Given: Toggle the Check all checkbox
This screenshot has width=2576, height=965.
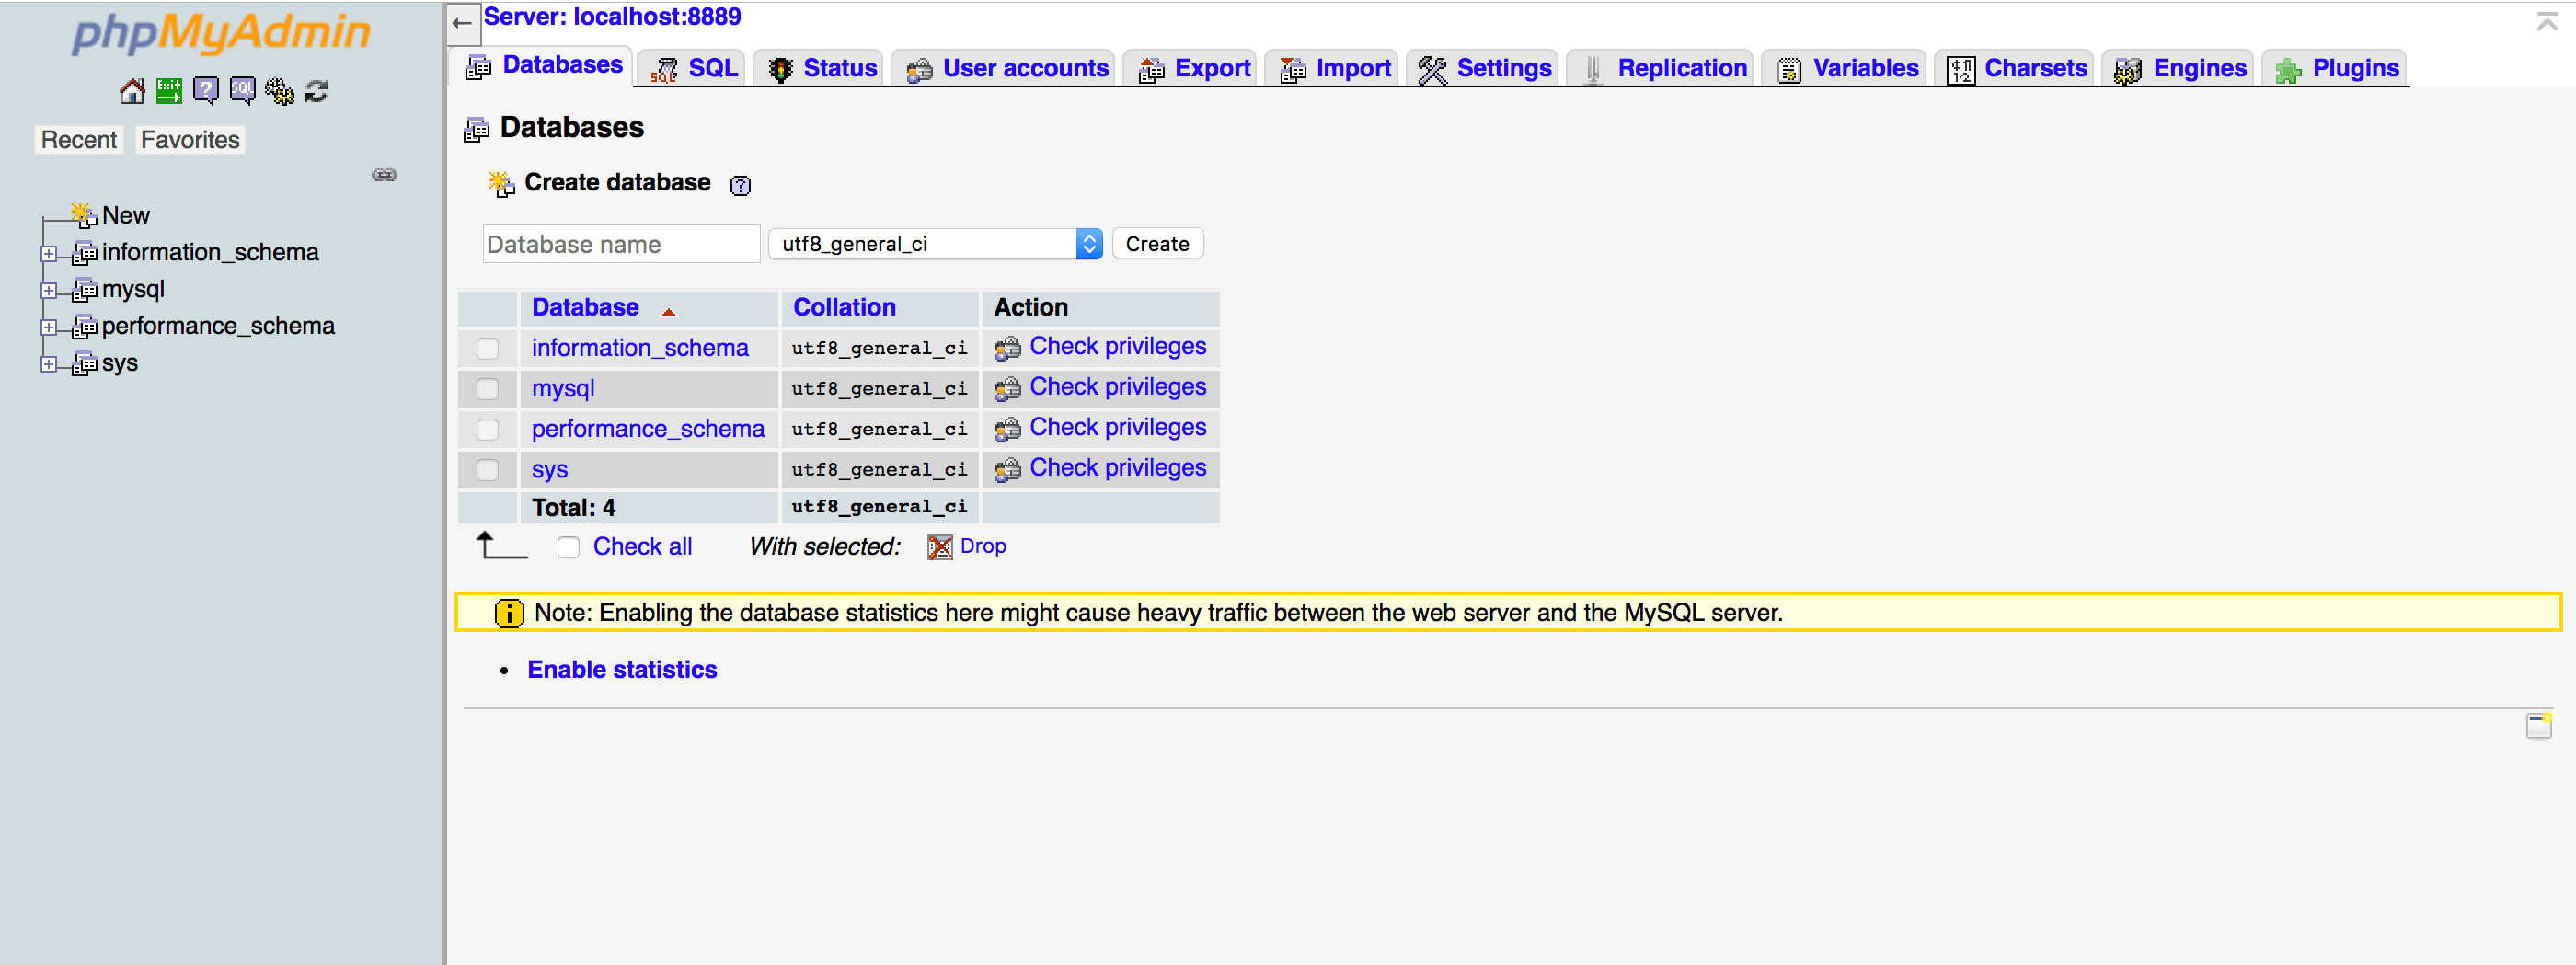Looking at the screenshot, I should tap(568, 547).
